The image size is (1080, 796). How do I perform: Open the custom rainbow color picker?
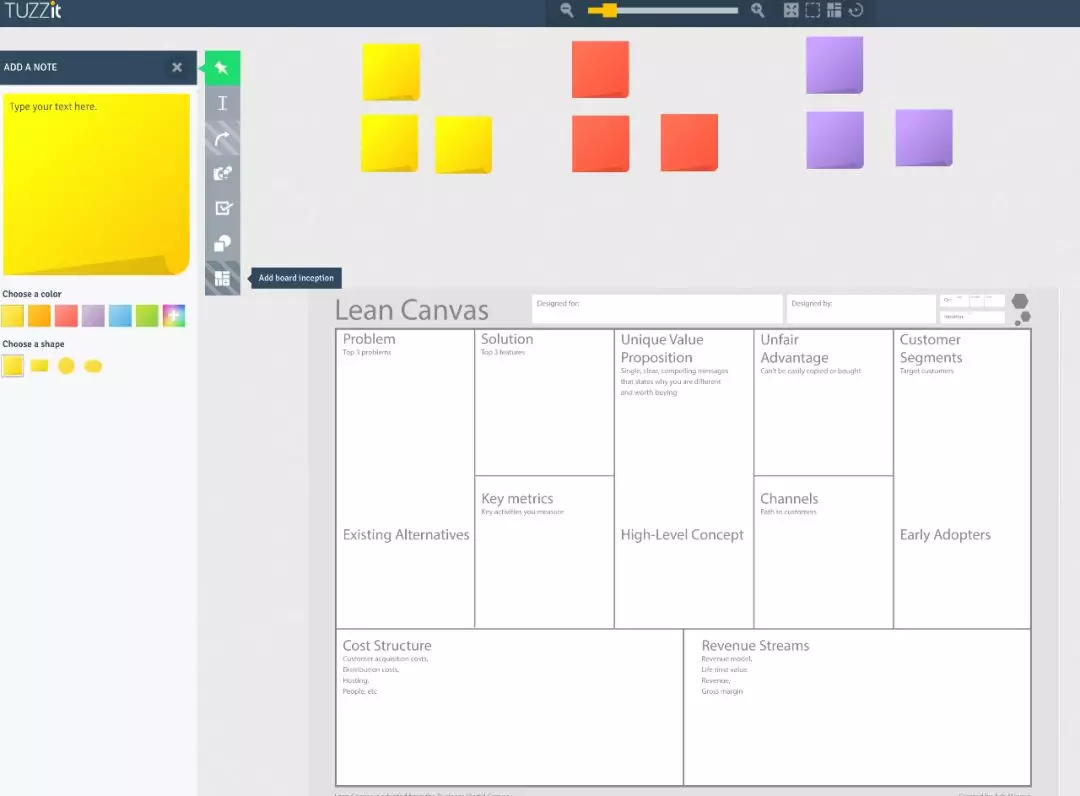174,316
